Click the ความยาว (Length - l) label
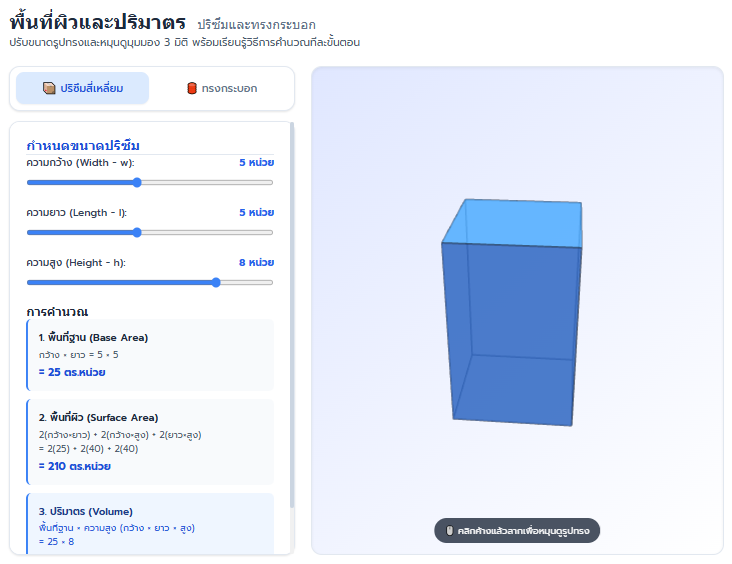Screen dimensions: 732x564 (x=77, y=213)
